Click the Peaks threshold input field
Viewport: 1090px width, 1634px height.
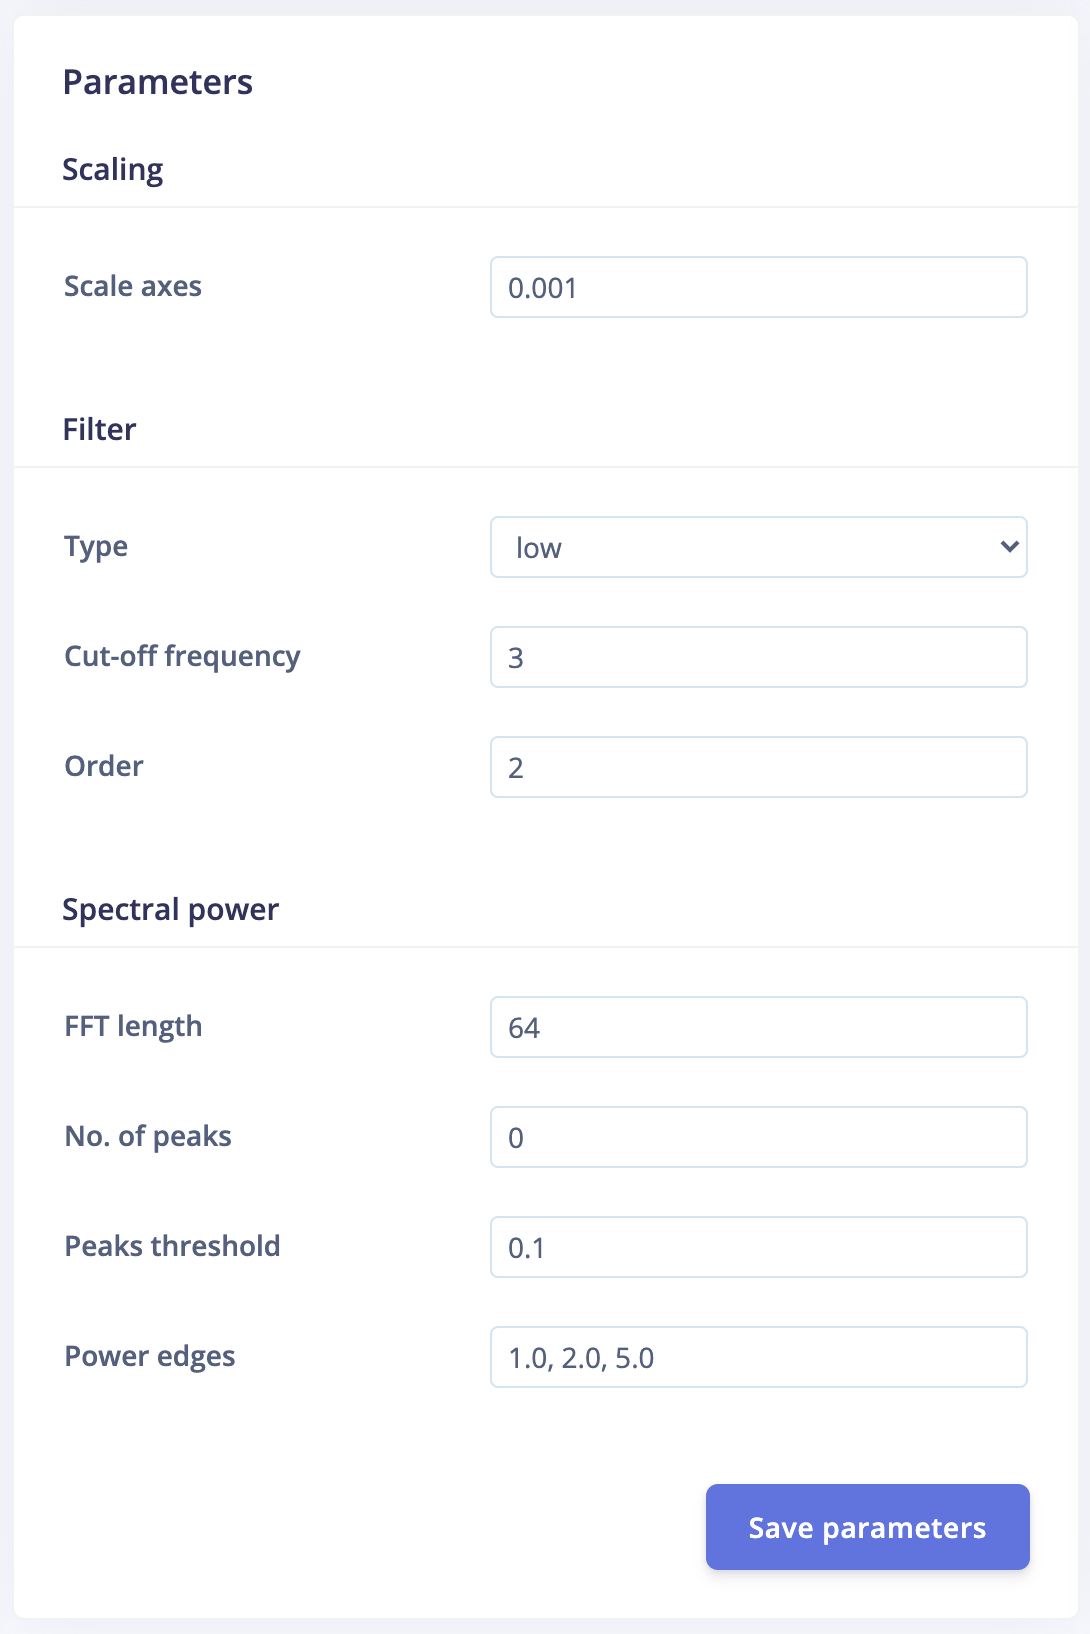[x=758, y=1247]
